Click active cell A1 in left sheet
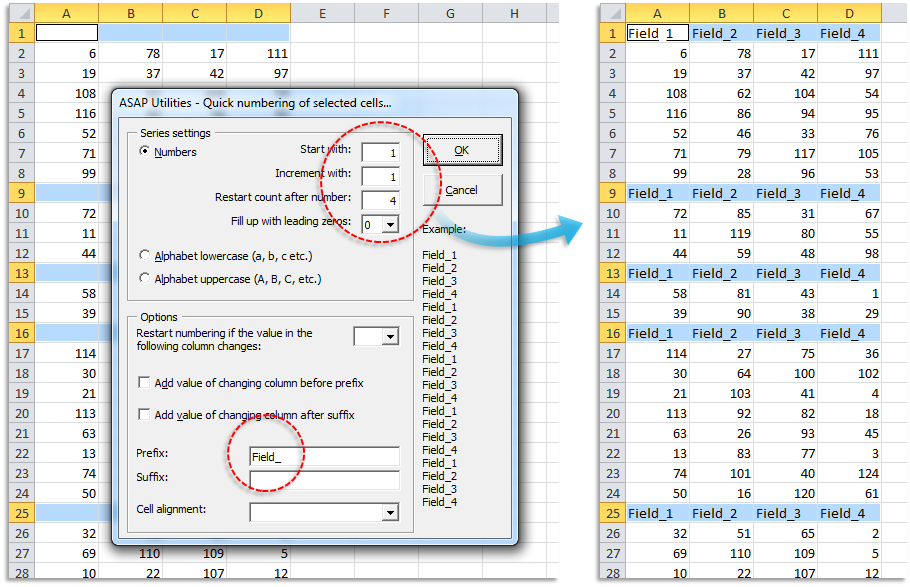Screen dimensions: 910x587 (67, 33)
